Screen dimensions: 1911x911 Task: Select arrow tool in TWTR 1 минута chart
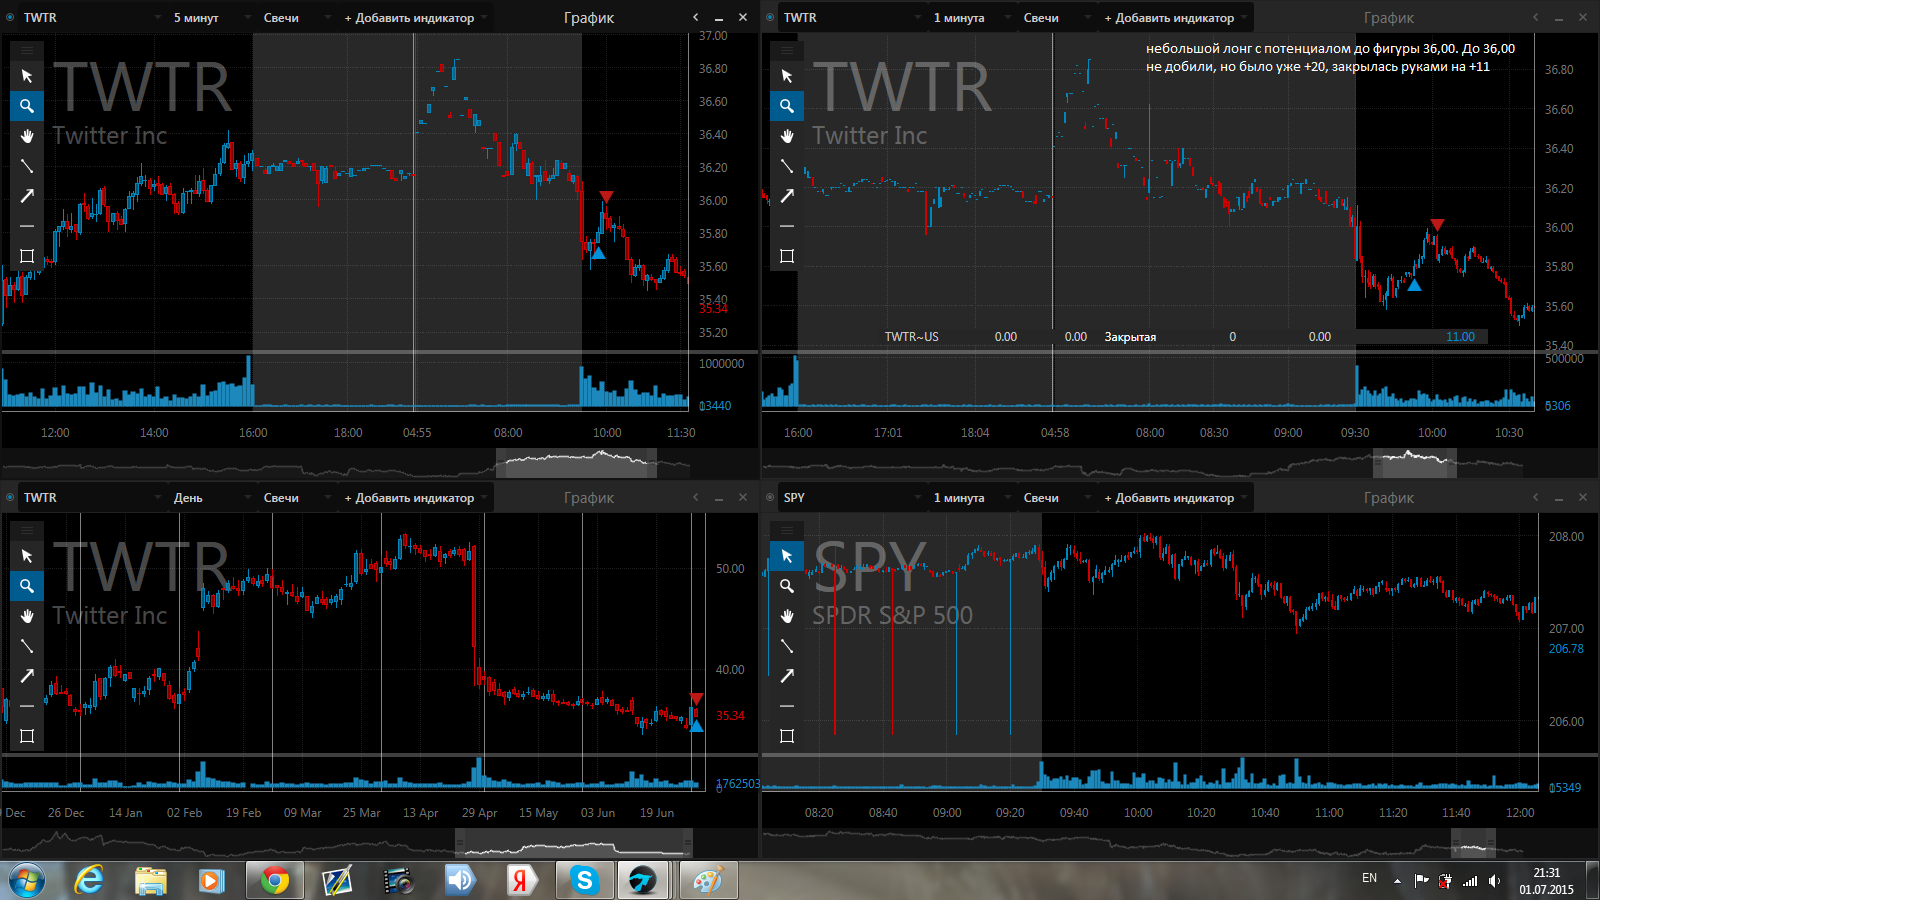point(787,196)
